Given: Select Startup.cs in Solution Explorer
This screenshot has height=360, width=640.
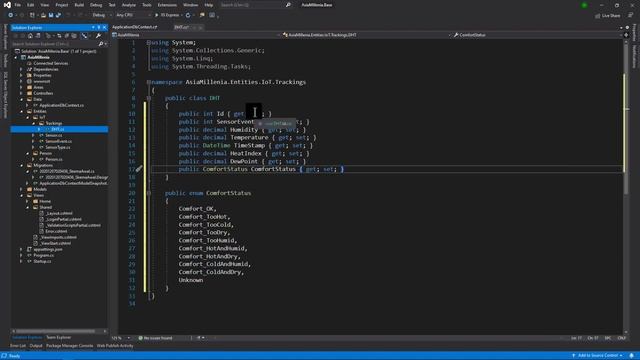Looking at the screenshot, I should 42,261.
